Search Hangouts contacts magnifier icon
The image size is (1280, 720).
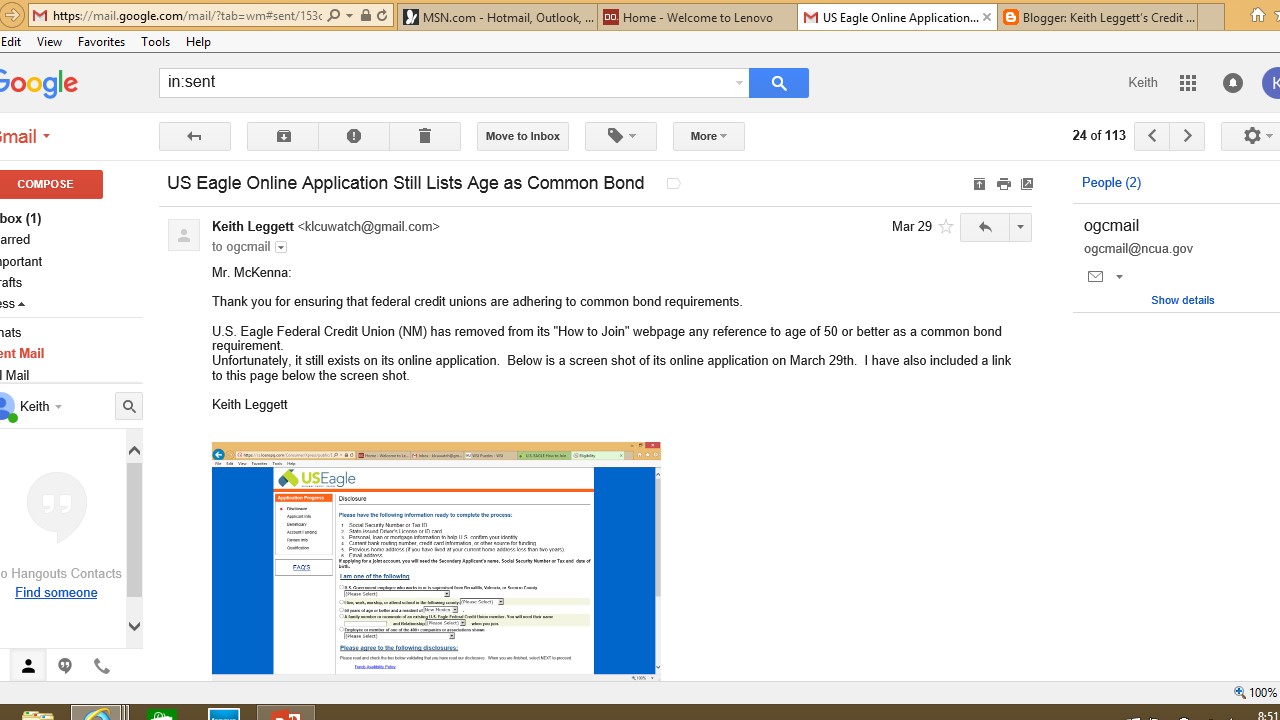(x=128, y=406)
